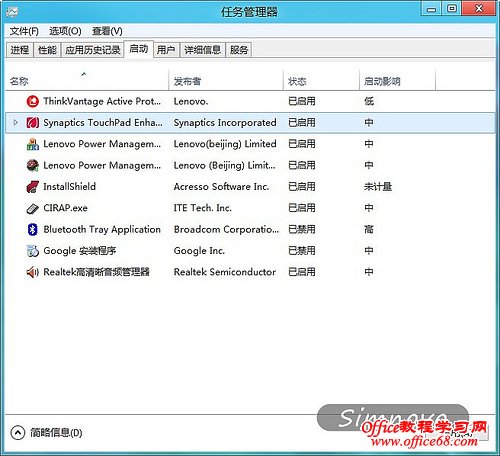Screen dimensions: 500x456
Task: Click 中 startup impact of CIRAP.exe row
Action: tap(369, 208)
